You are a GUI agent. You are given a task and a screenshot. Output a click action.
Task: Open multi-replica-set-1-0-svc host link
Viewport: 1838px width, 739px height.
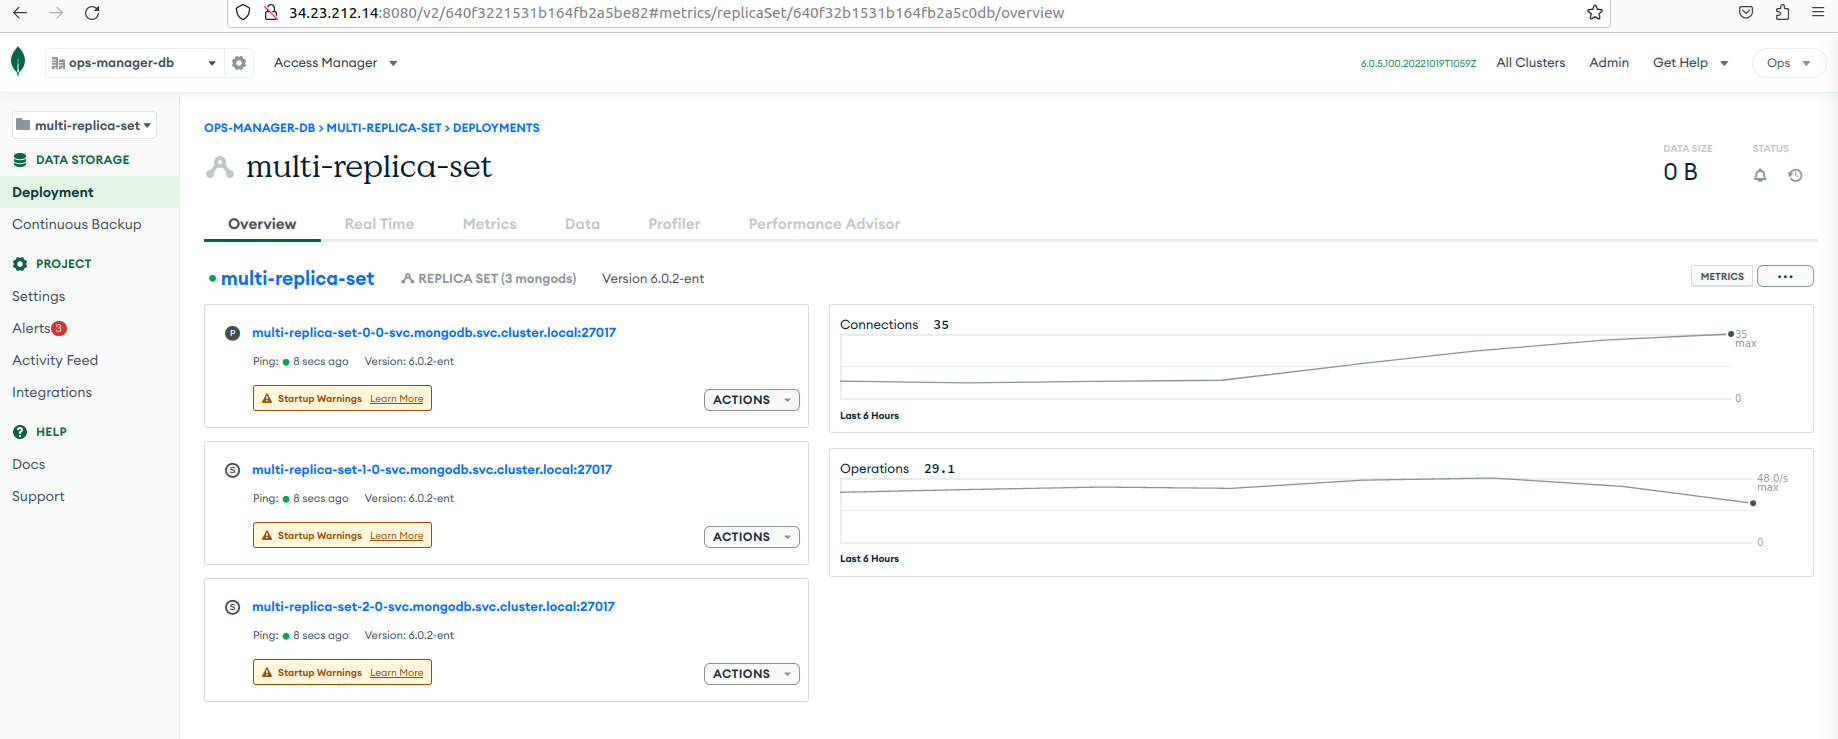click(x=432, y=470)
